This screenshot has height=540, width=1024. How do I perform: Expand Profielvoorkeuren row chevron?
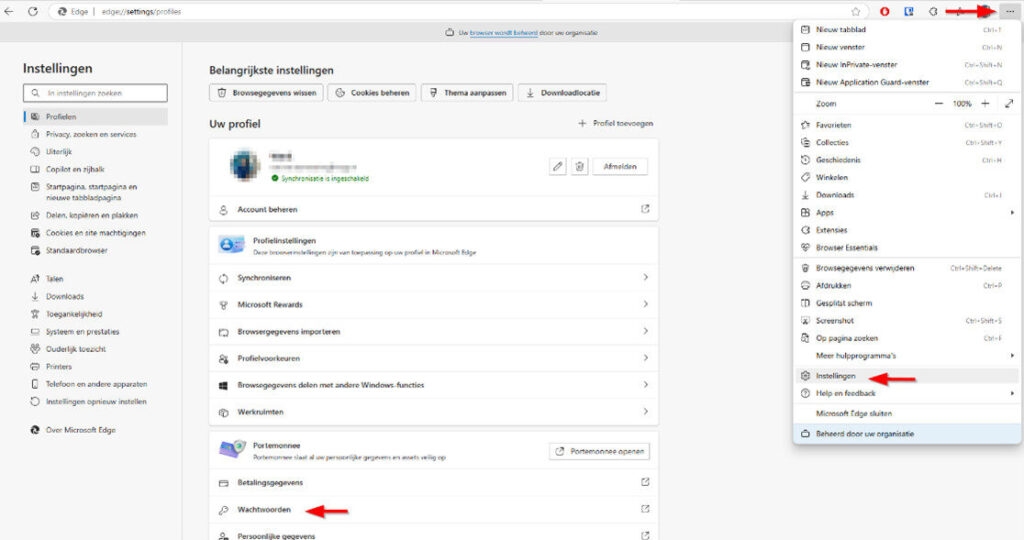click(x=645, y=358)
